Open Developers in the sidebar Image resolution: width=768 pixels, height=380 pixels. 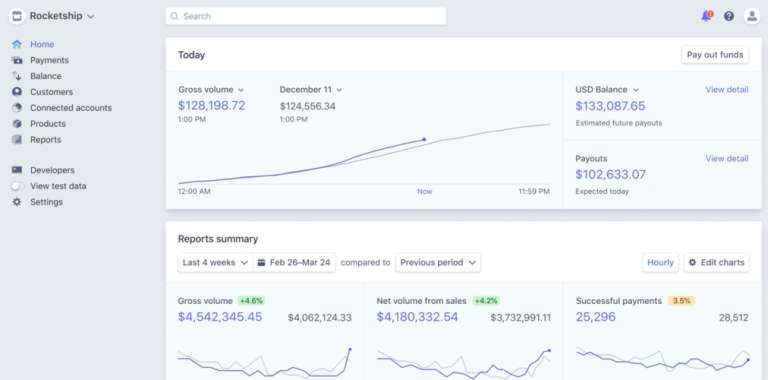coord(52,170)
